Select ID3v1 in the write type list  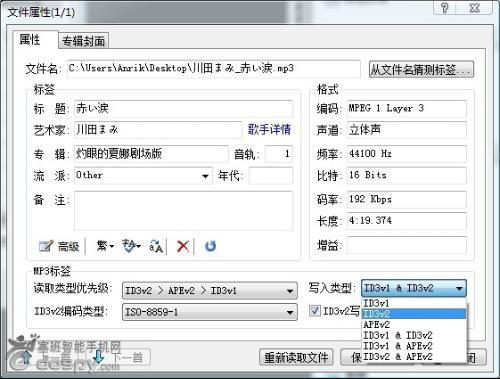coord(414,303)
